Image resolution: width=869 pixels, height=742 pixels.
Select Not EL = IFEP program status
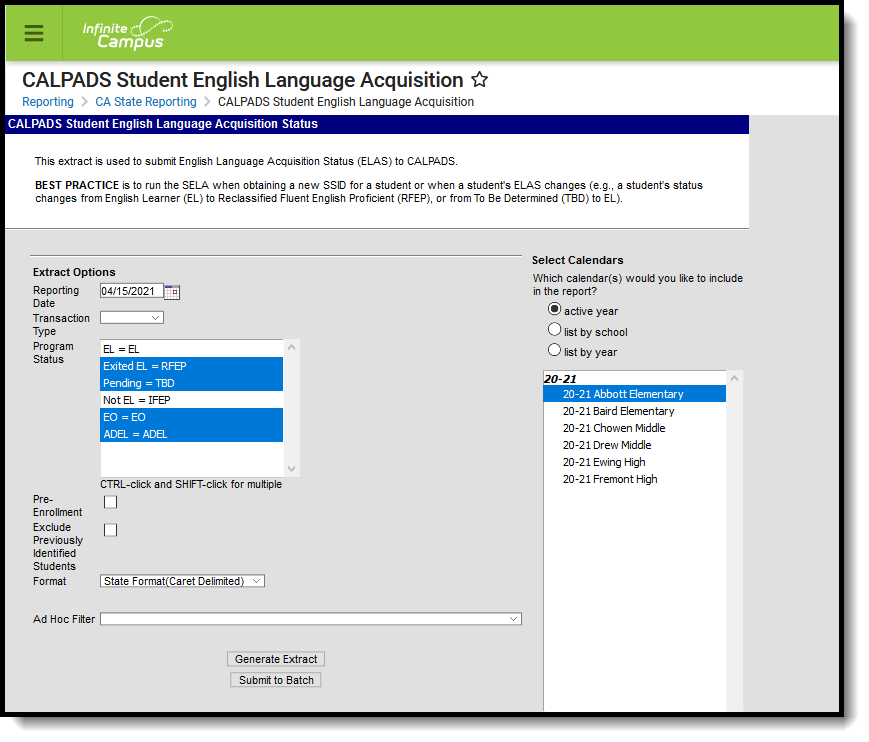pyautogui.click(x=192, y=400)
